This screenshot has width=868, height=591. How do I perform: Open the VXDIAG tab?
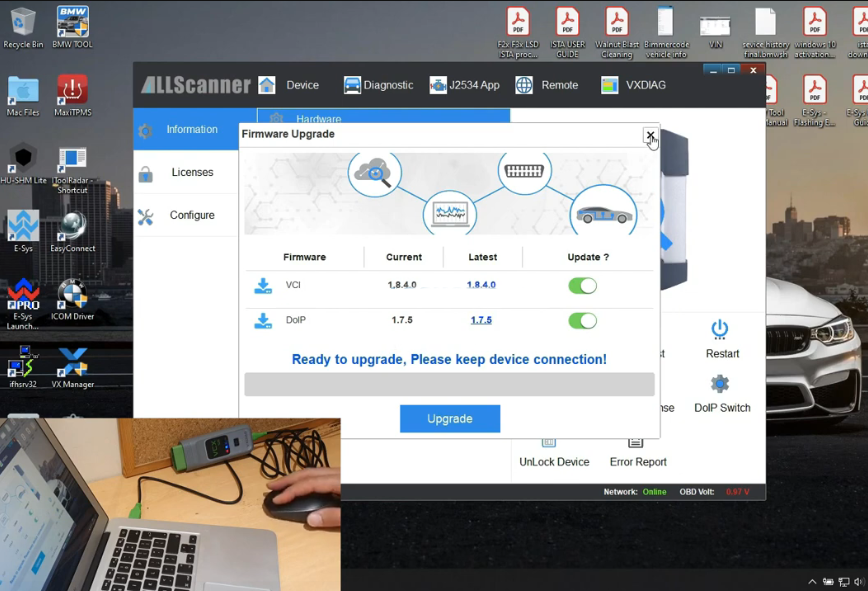tap(633, 85)
